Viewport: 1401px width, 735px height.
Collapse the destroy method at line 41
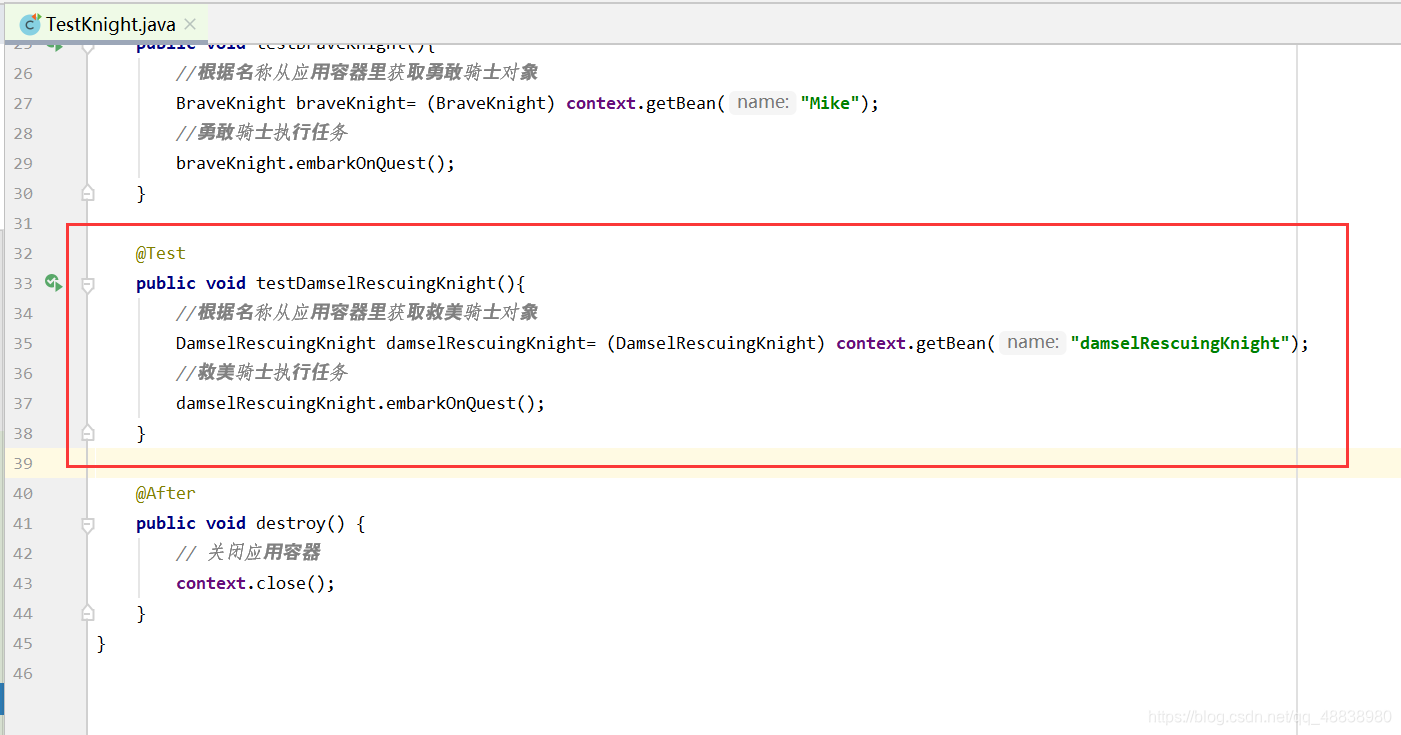[x=88, y=524]
